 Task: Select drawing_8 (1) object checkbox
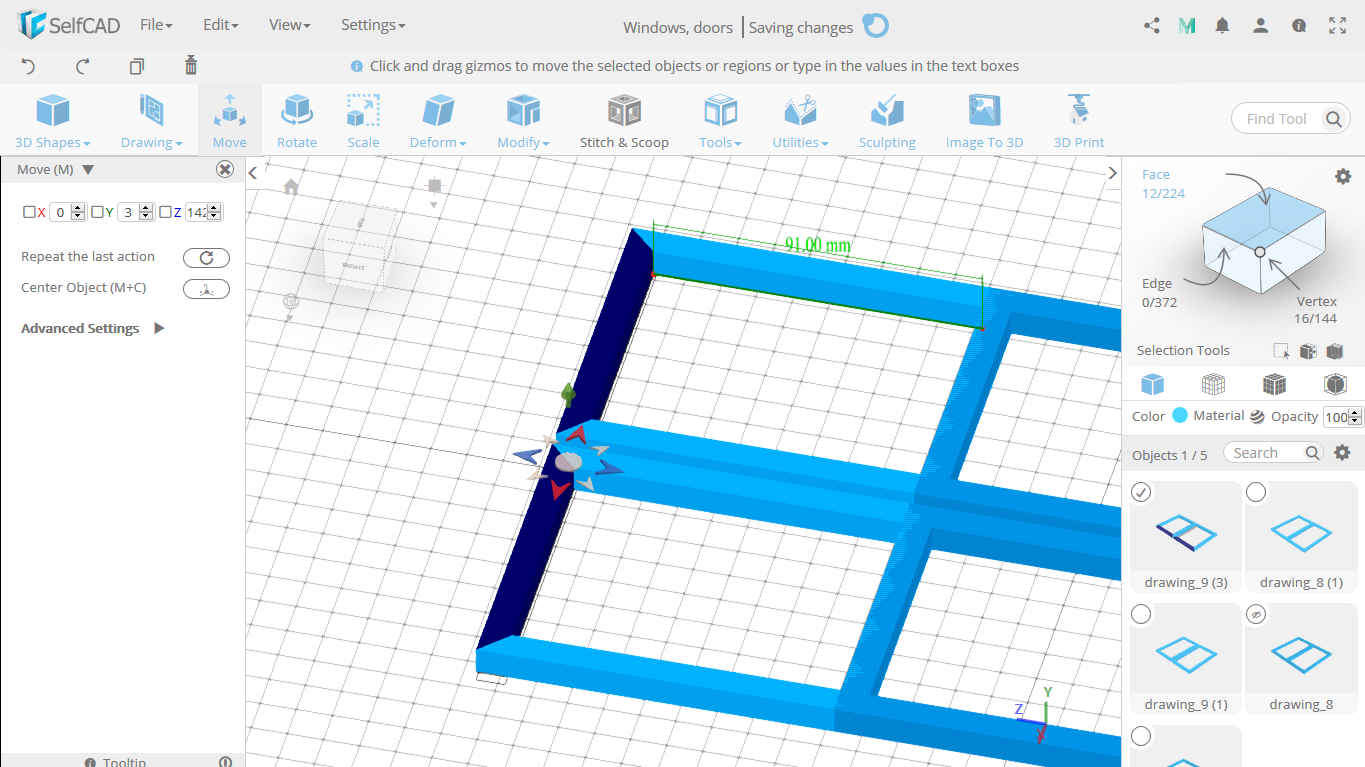tap(1256, 492)
